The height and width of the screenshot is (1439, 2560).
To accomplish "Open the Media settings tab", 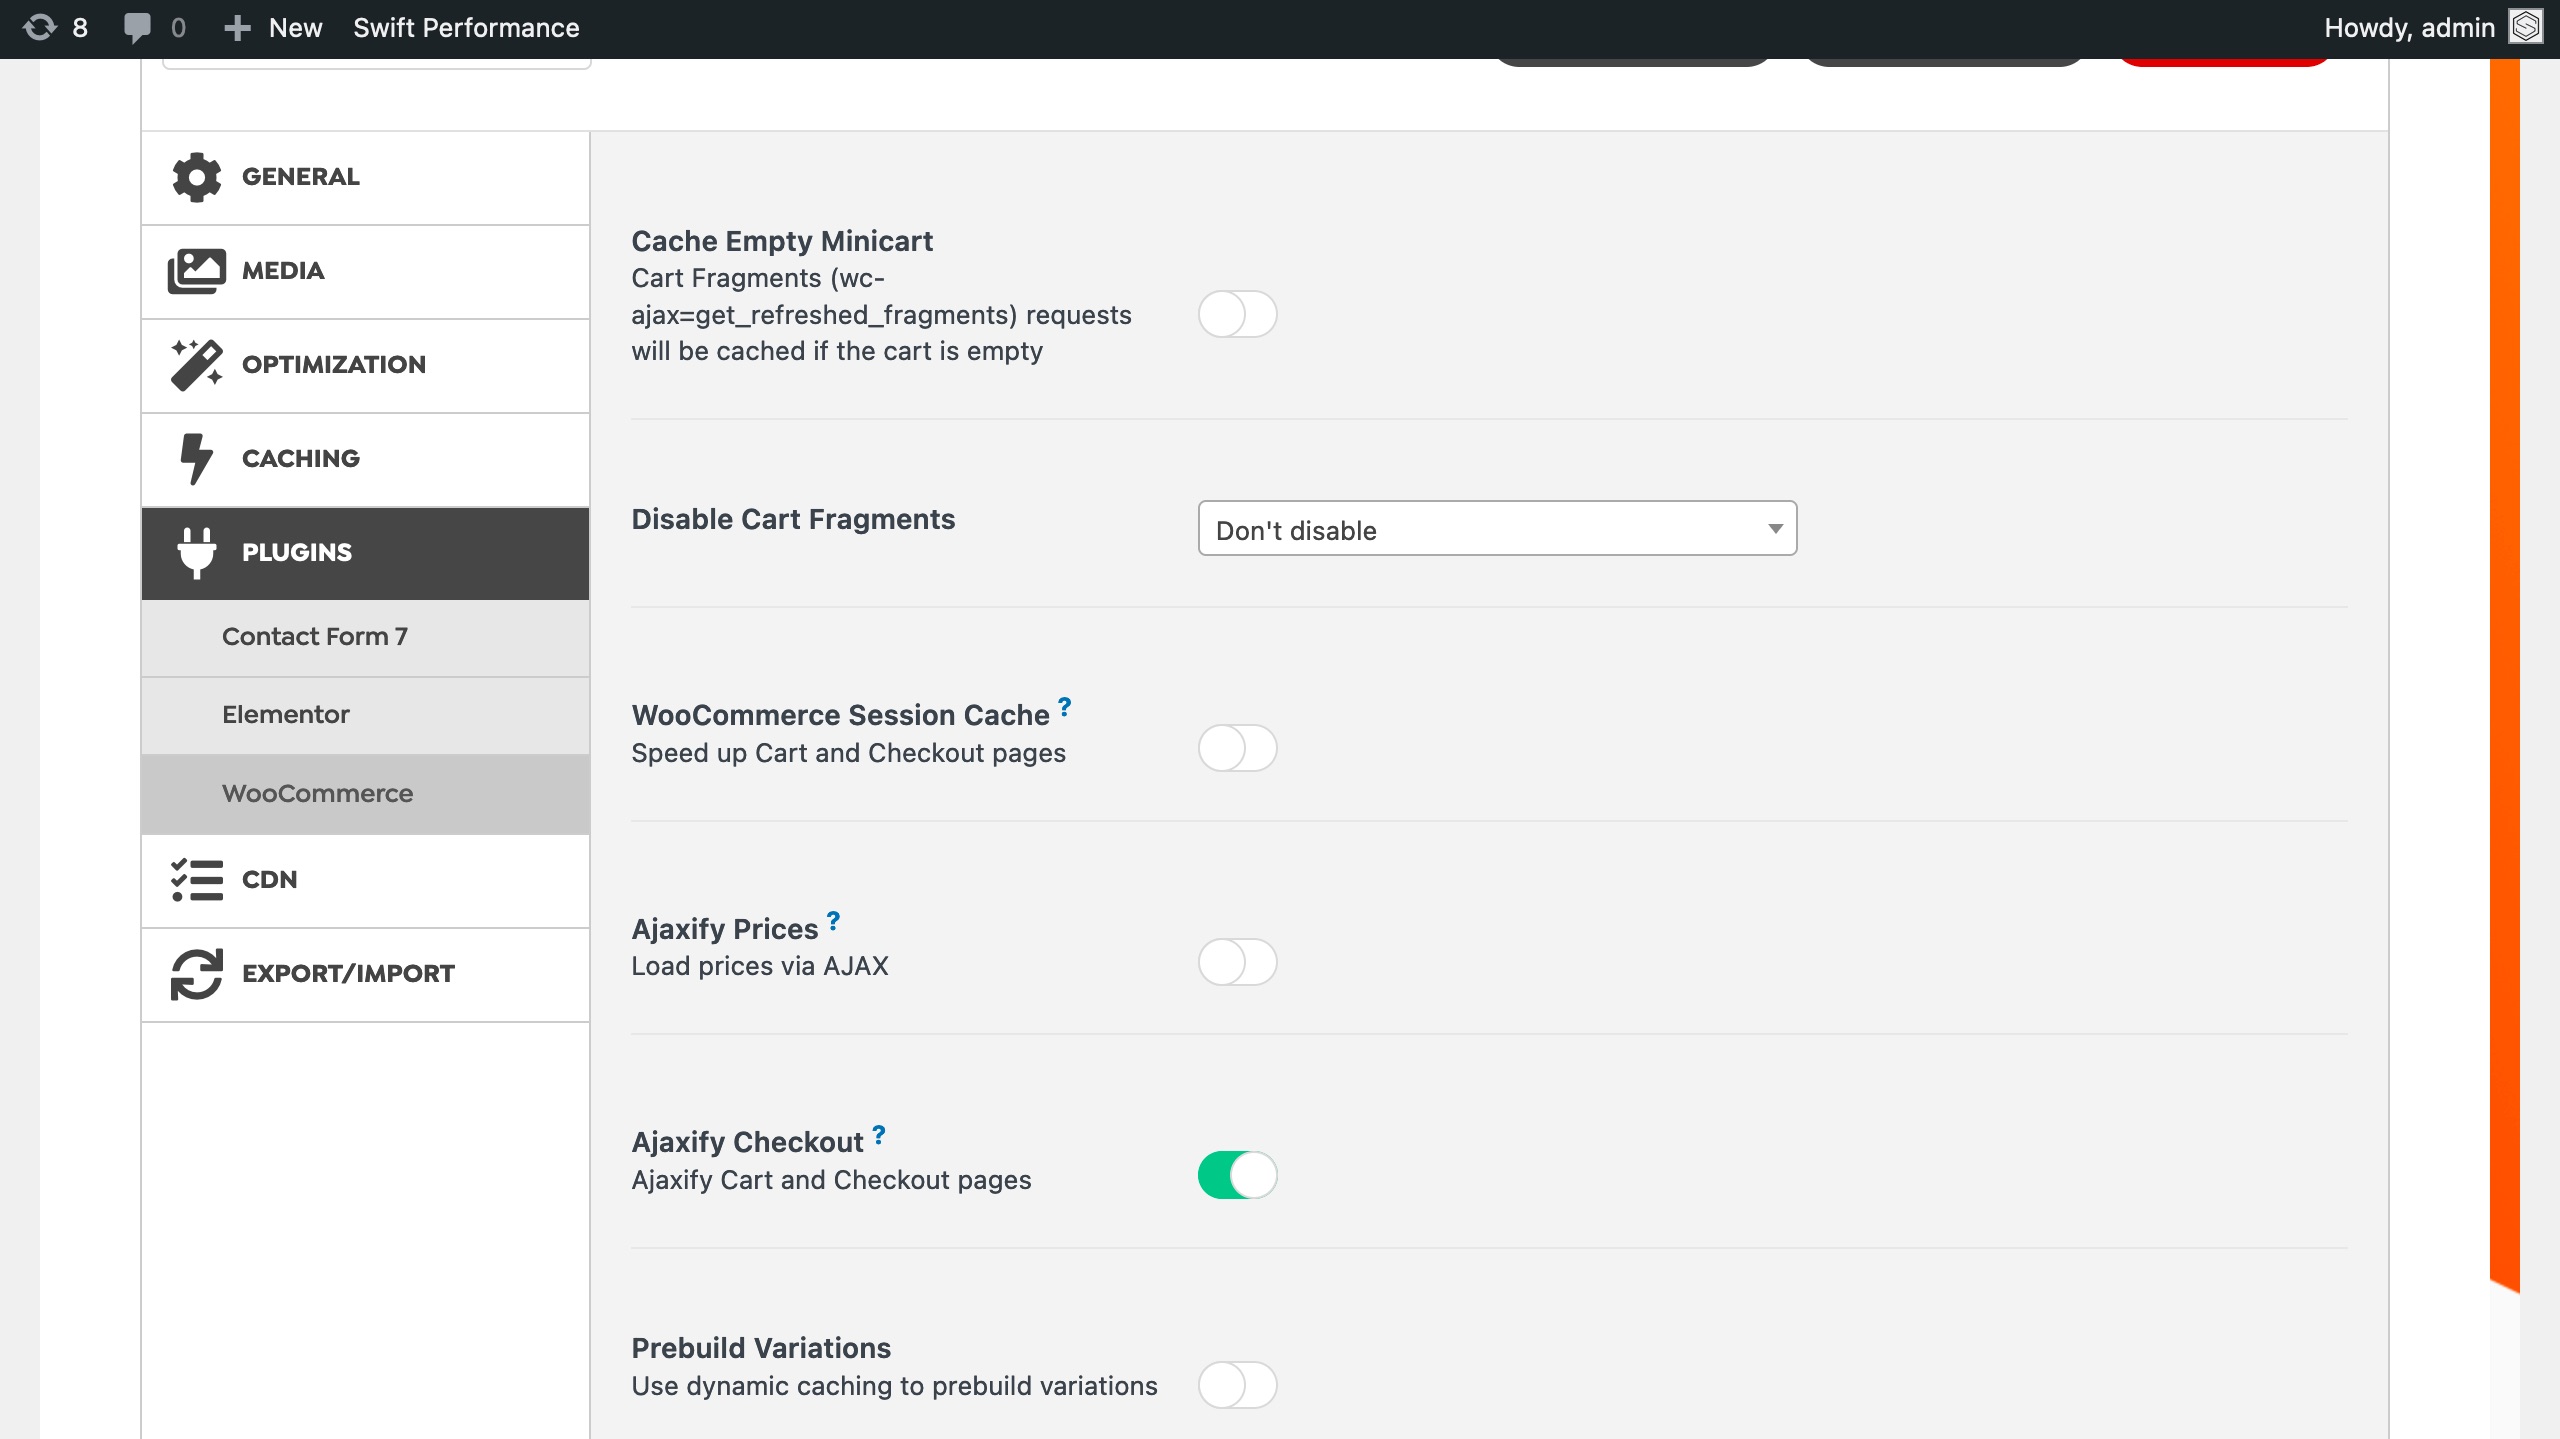I will point(365,272).
